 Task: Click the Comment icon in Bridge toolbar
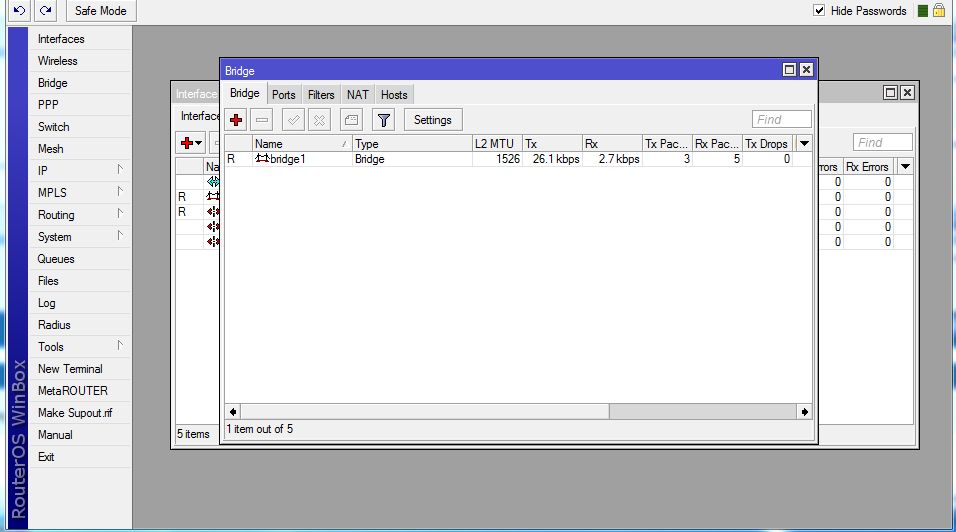click(351, 120)
